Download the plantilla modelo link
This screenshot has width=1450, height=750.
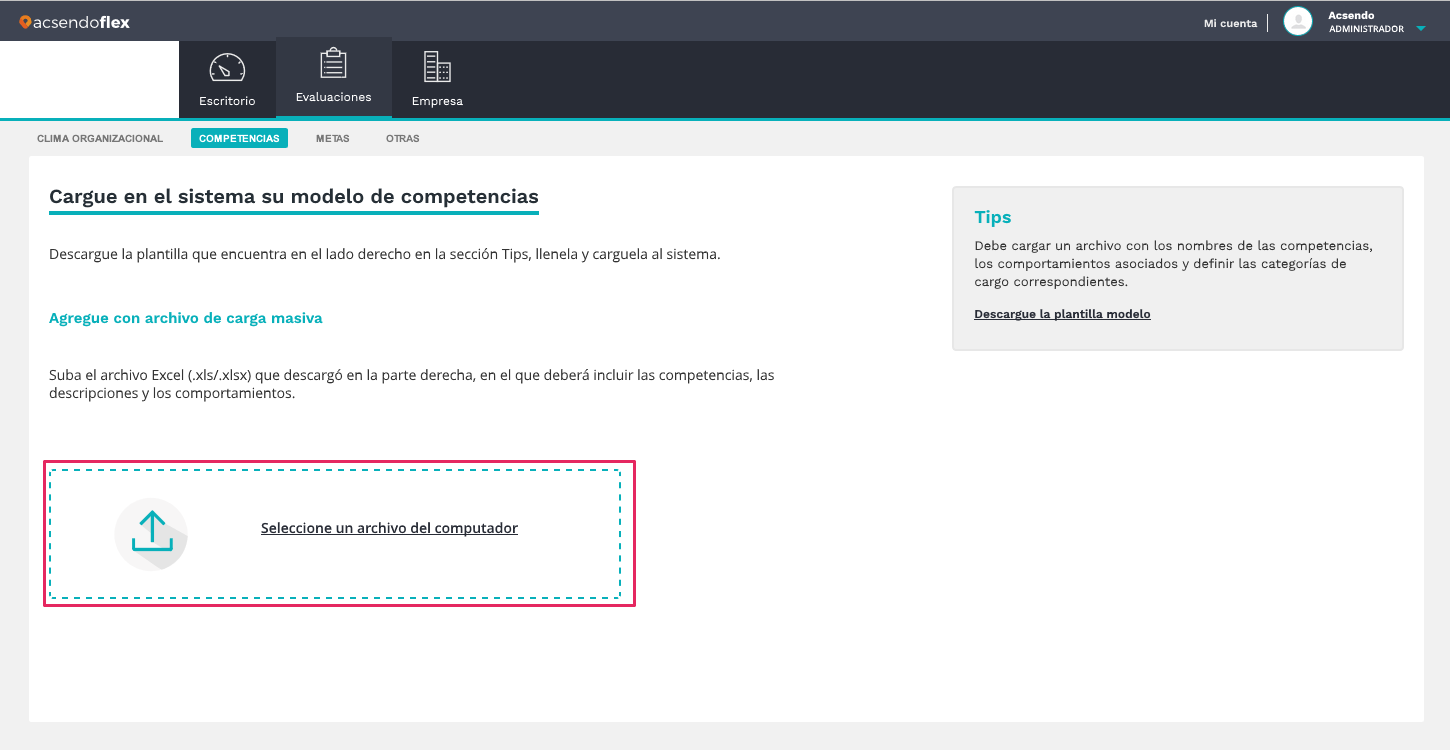point(1062,314)
